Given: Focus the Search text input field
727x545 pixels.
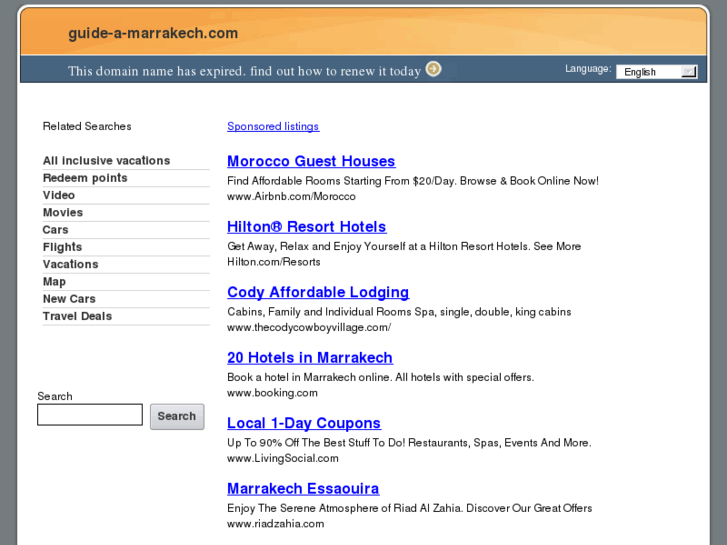Looking at the screenshot, I should coord(90,414).
